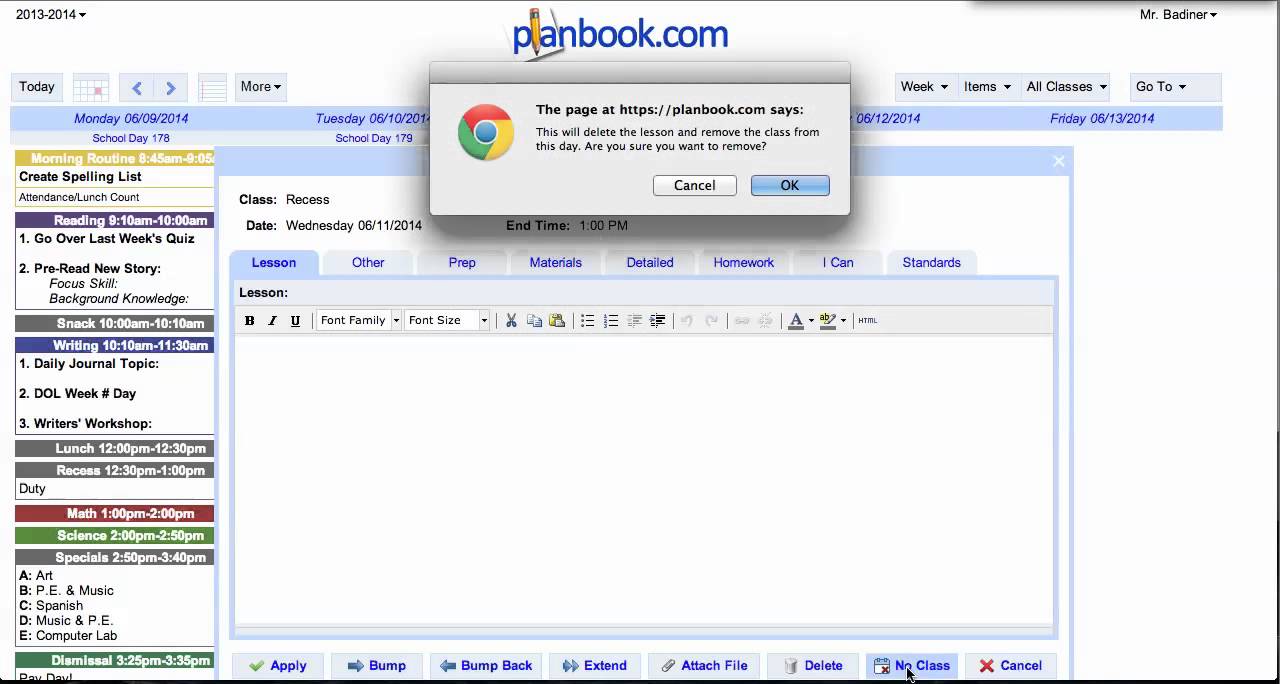
Task: Open the More dropdown menu
Action: 261,87
